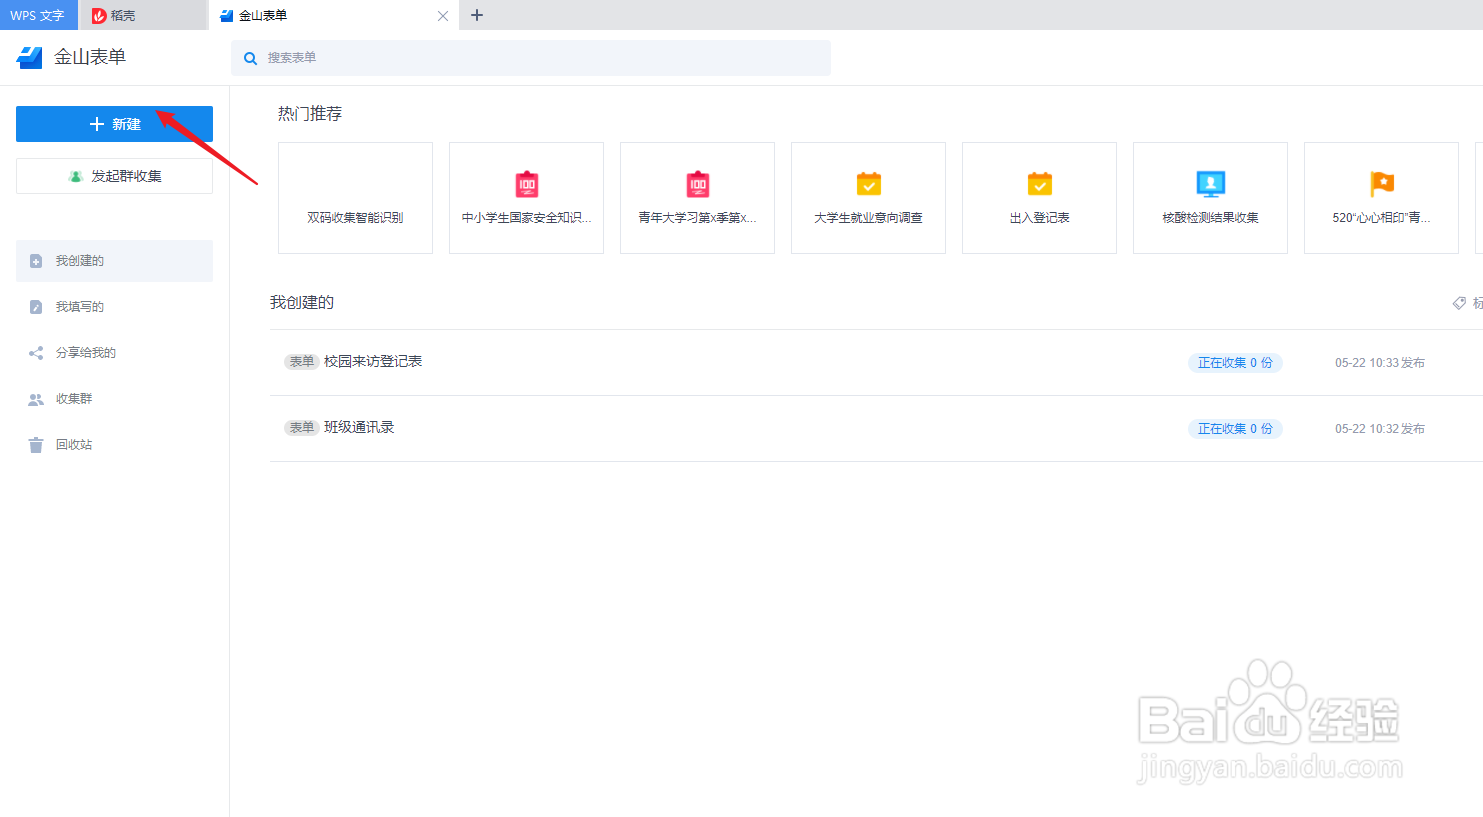
Task: Click 正在收集 status of 班级通讯录
Action: tap(1235, 429)
